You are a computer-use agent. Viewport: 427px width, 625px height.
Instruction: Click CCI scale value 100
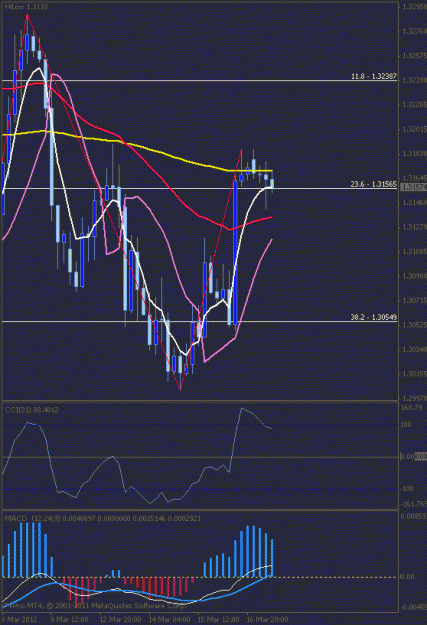point(406,425)
